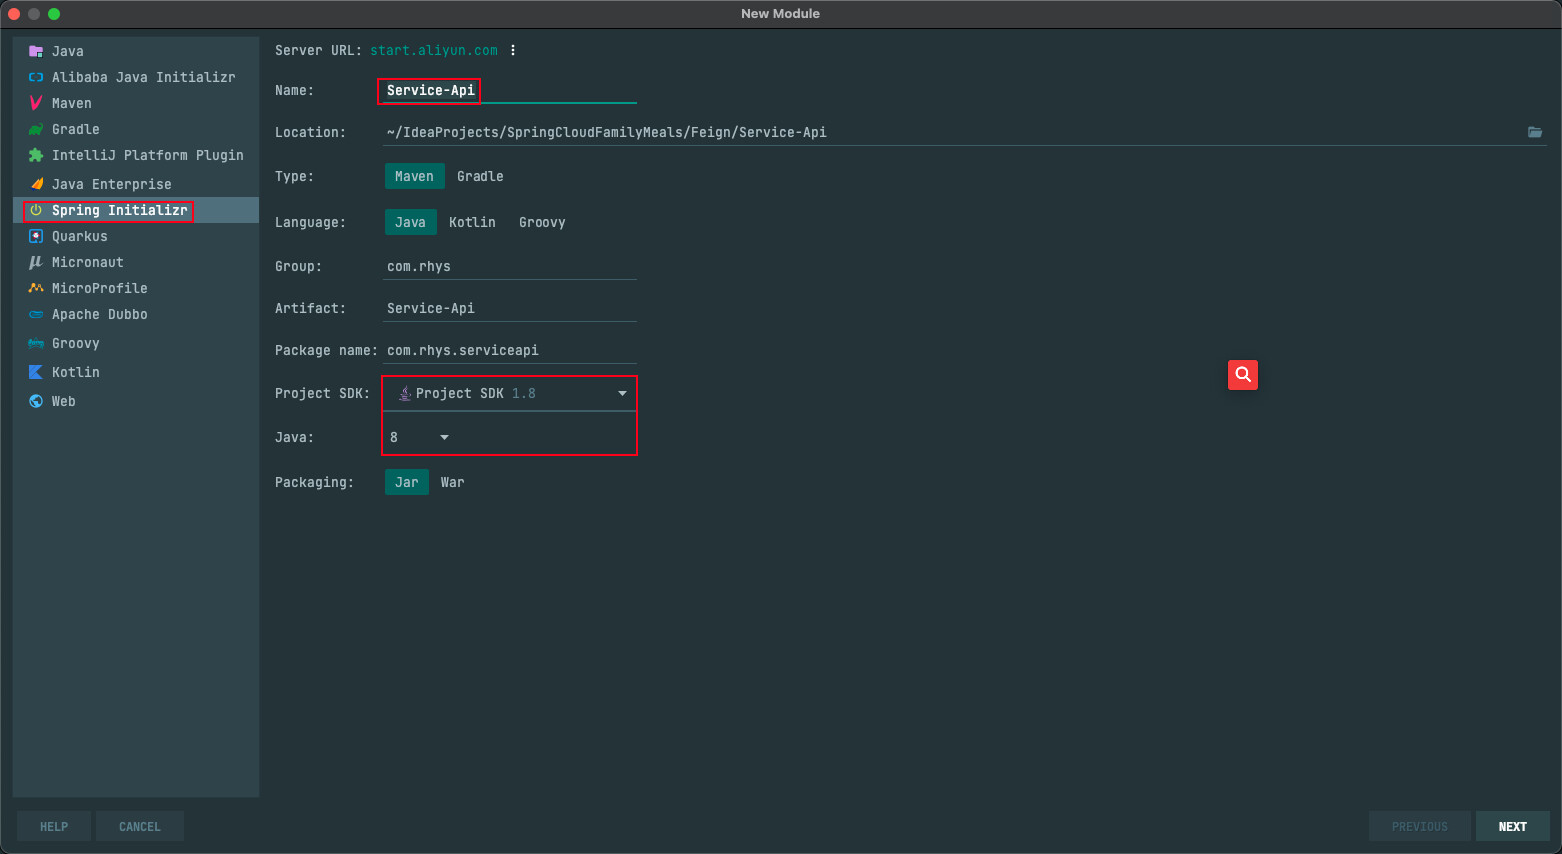
Task: Select Quarkus generator
Action: [79, 236]
